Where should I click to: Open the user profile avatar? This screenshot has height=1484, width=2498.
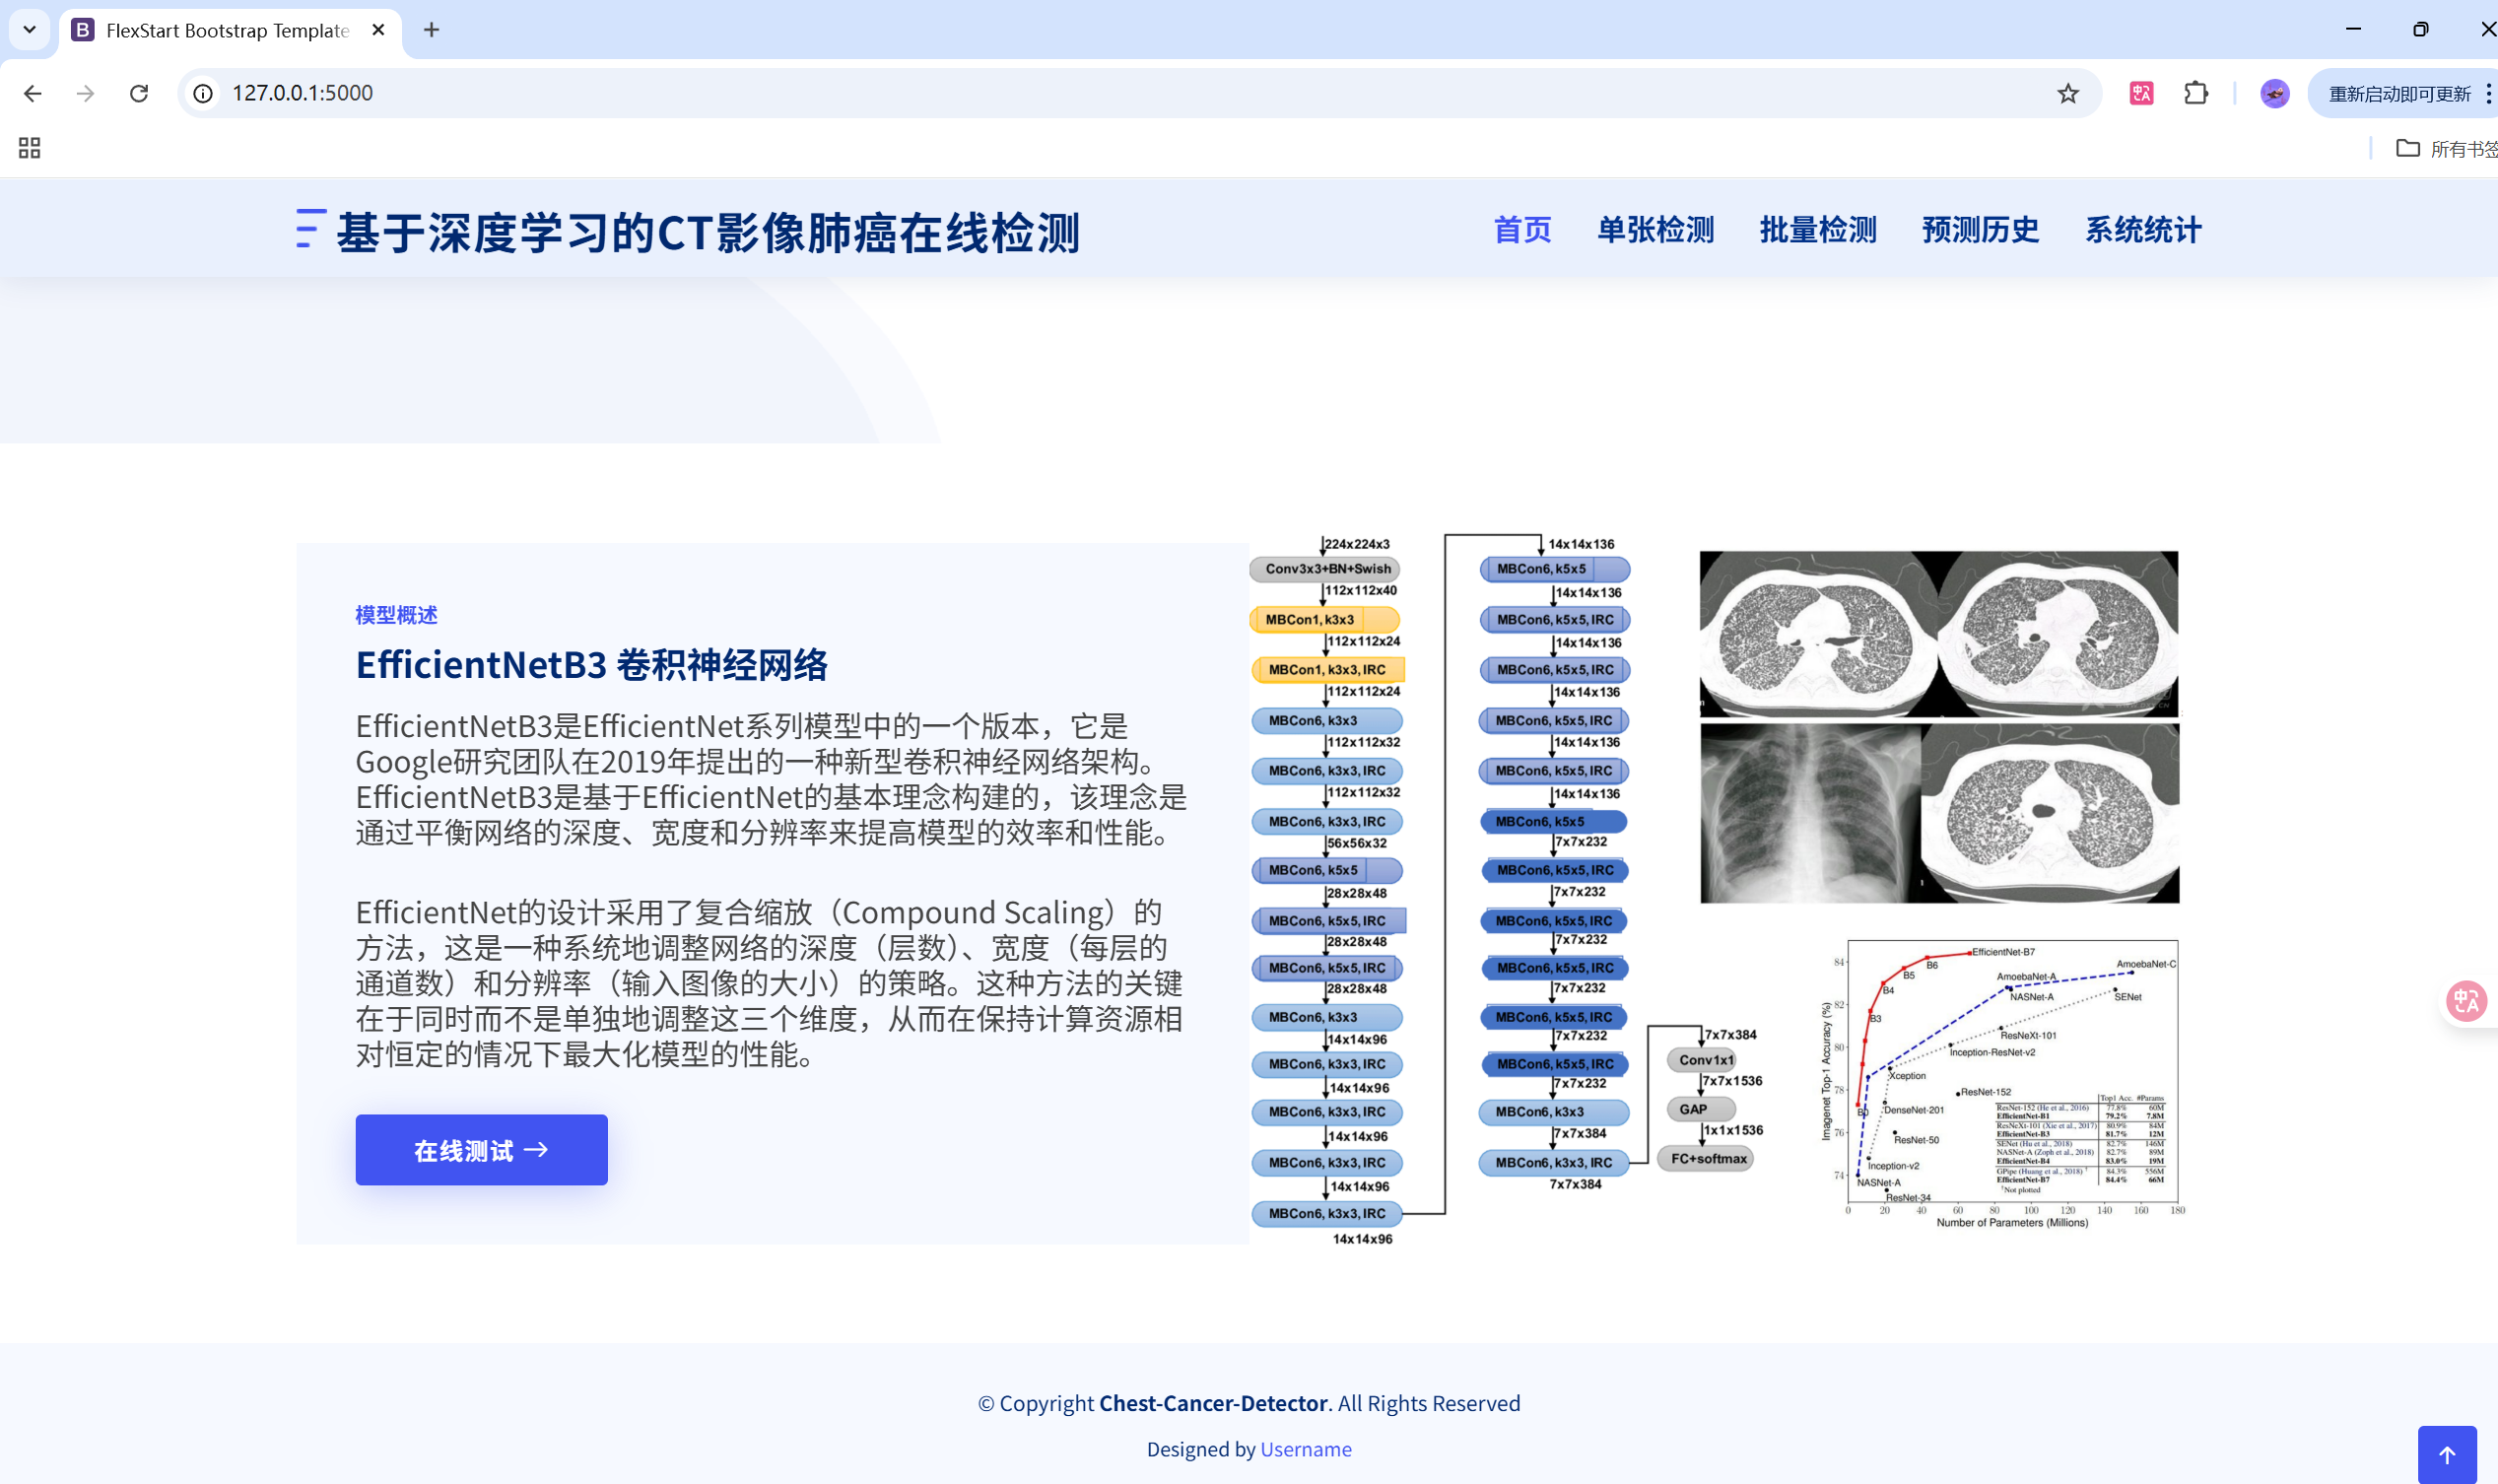click(2274, 93)
